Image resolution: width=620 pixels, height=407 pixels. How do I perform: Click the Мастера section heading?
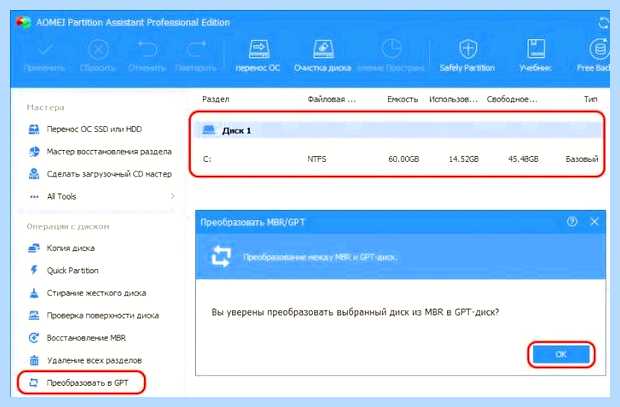45,108
